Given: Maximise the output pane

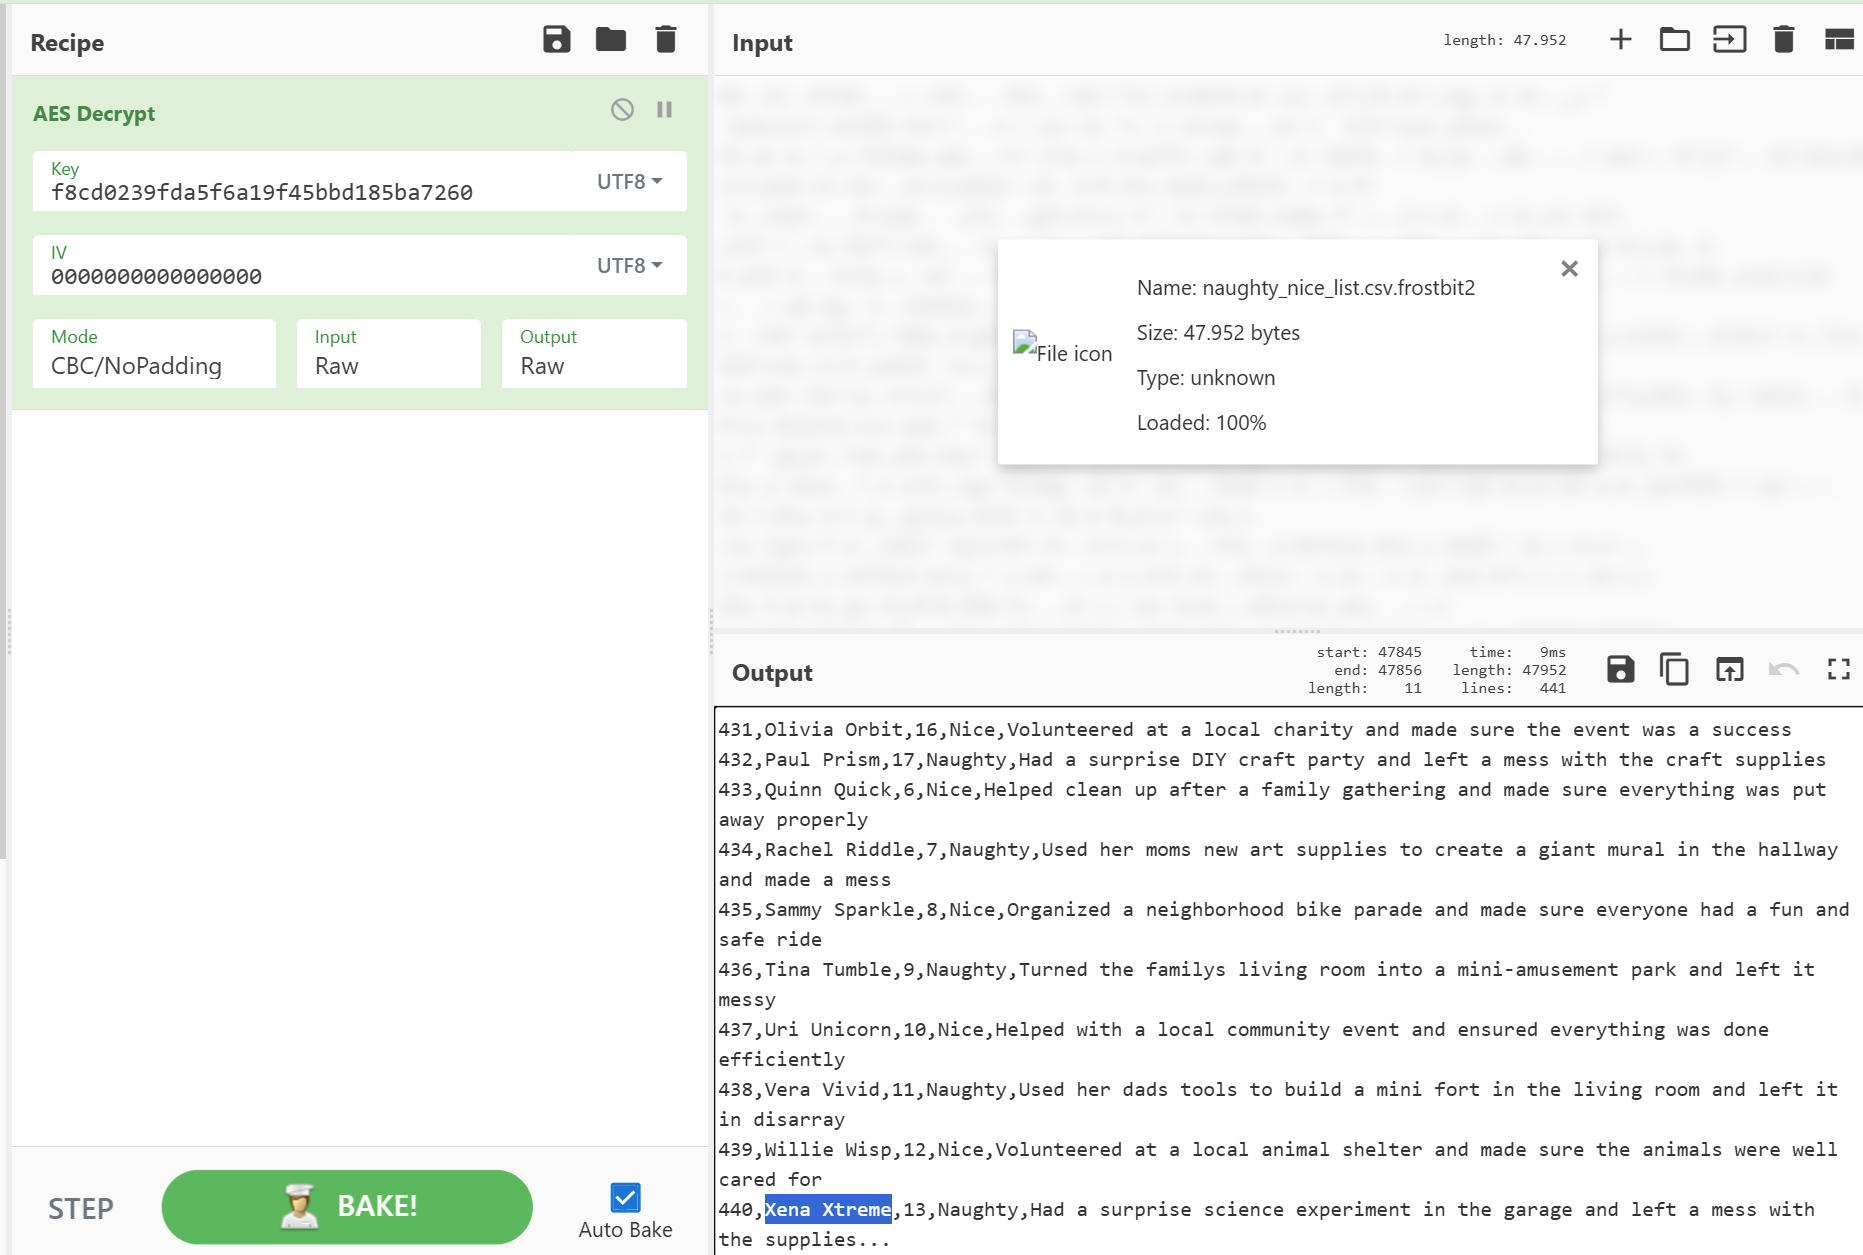Looking at the screenshot, I should [x=1838, y=670].
